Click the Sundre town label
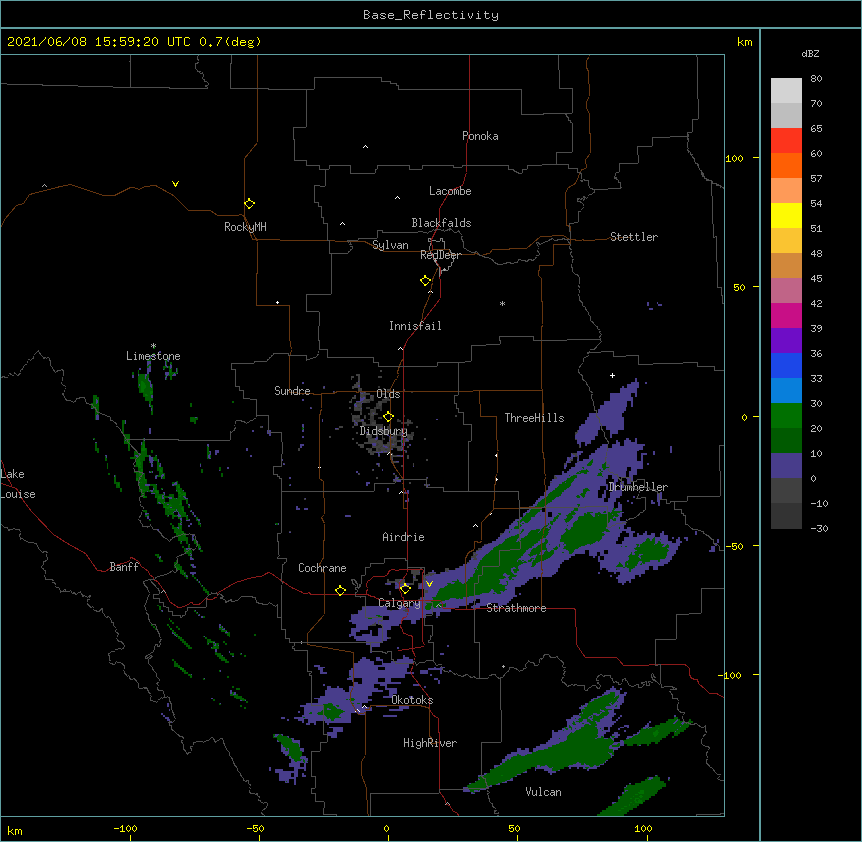 [x=292, y=391]
